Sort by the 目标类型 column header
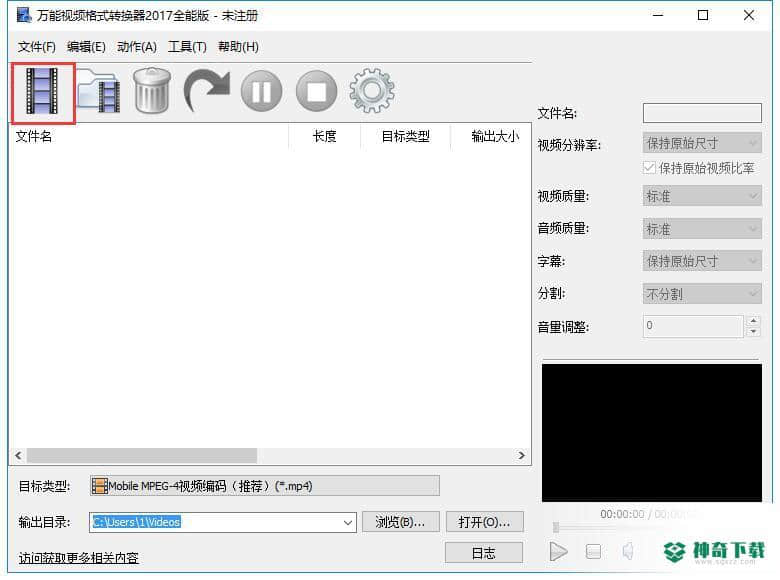The width and height of the screenshot is (780, 580). coord(405,136)
